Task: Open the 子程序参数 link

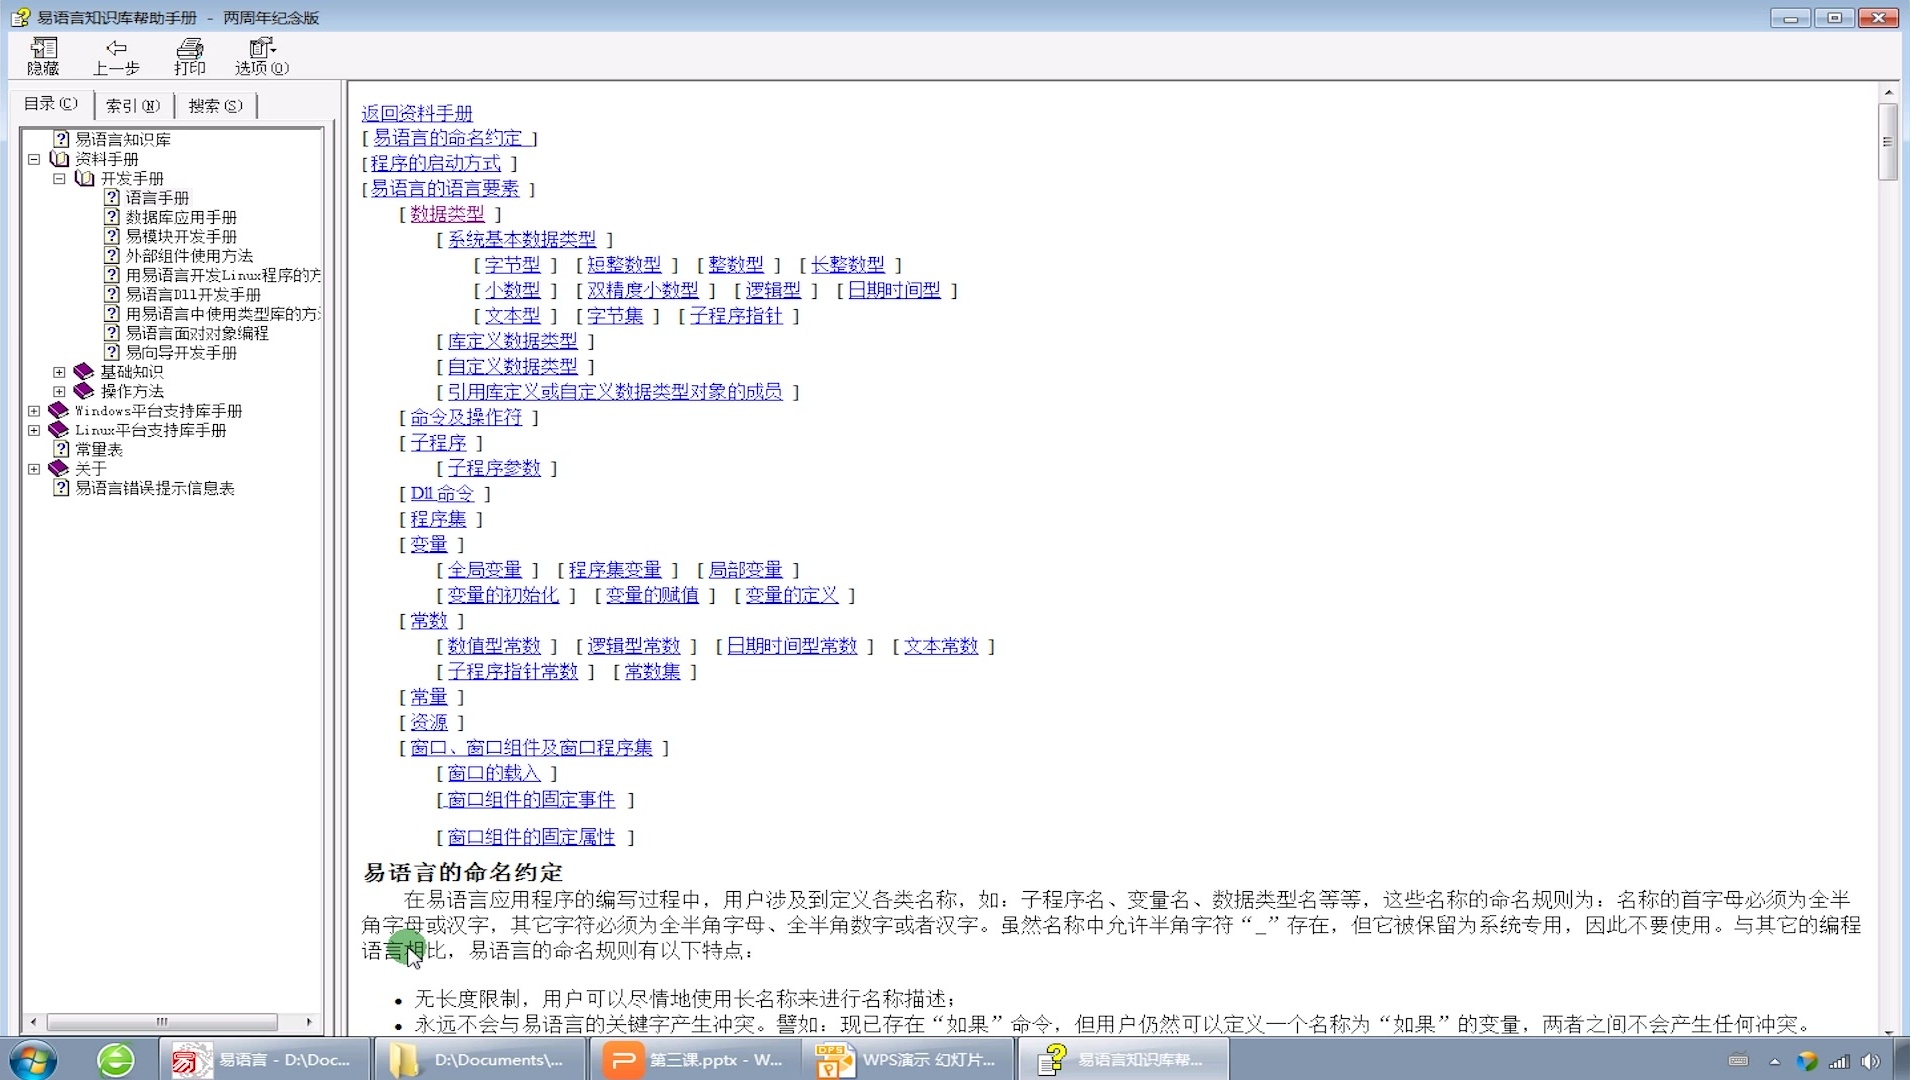Action: click(x=494, y=468)
